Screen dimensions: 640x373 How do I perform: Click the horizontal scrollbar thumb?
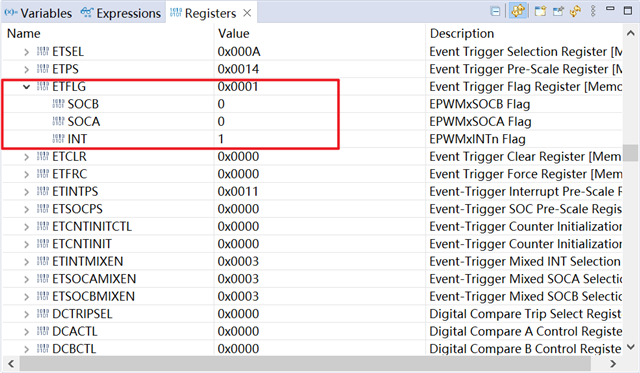305,364
